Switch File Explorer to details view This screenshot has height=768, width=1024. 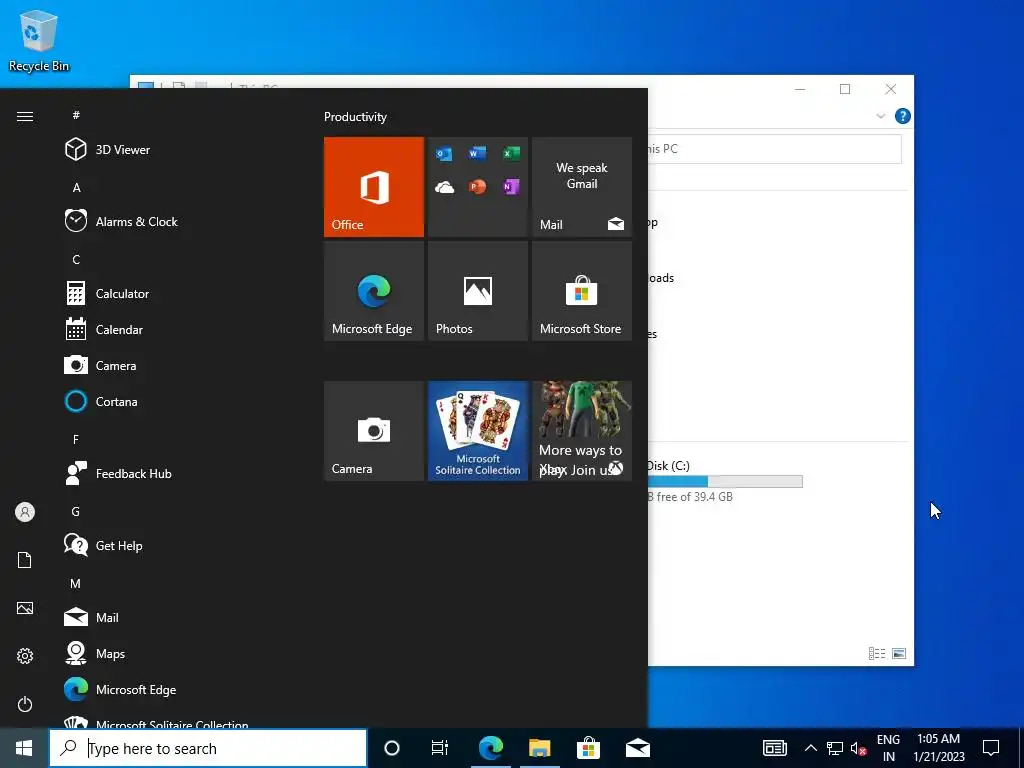click(877, 654)
